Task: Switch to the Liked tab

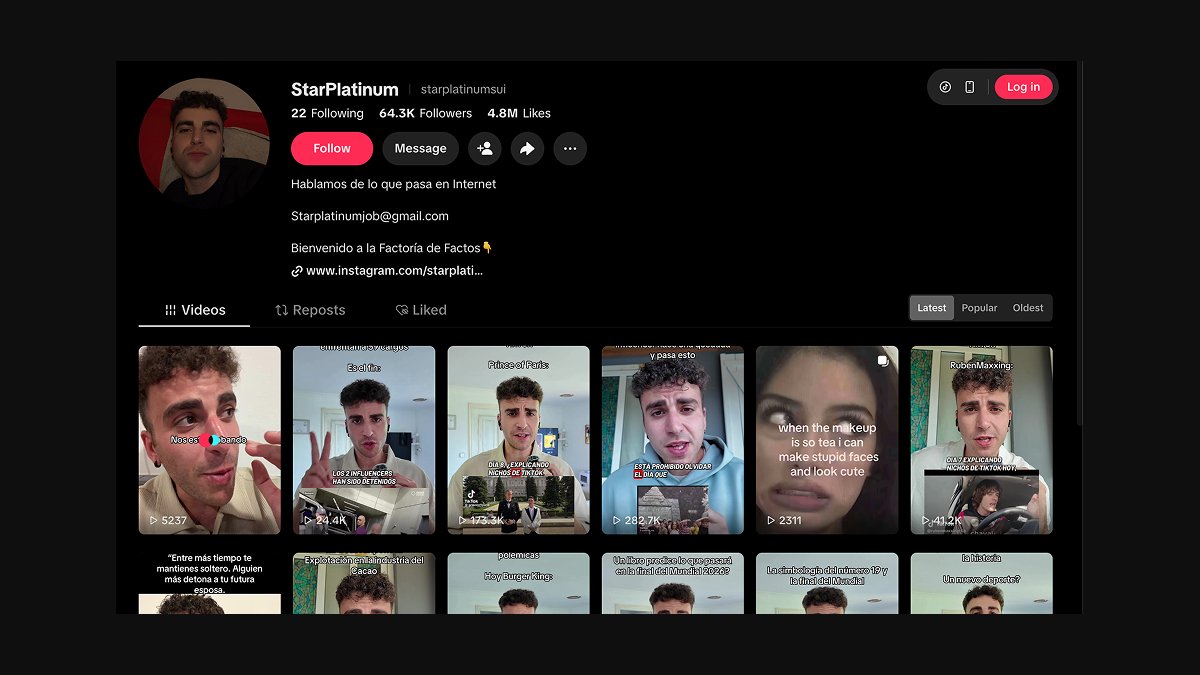Action: [421, 310]
